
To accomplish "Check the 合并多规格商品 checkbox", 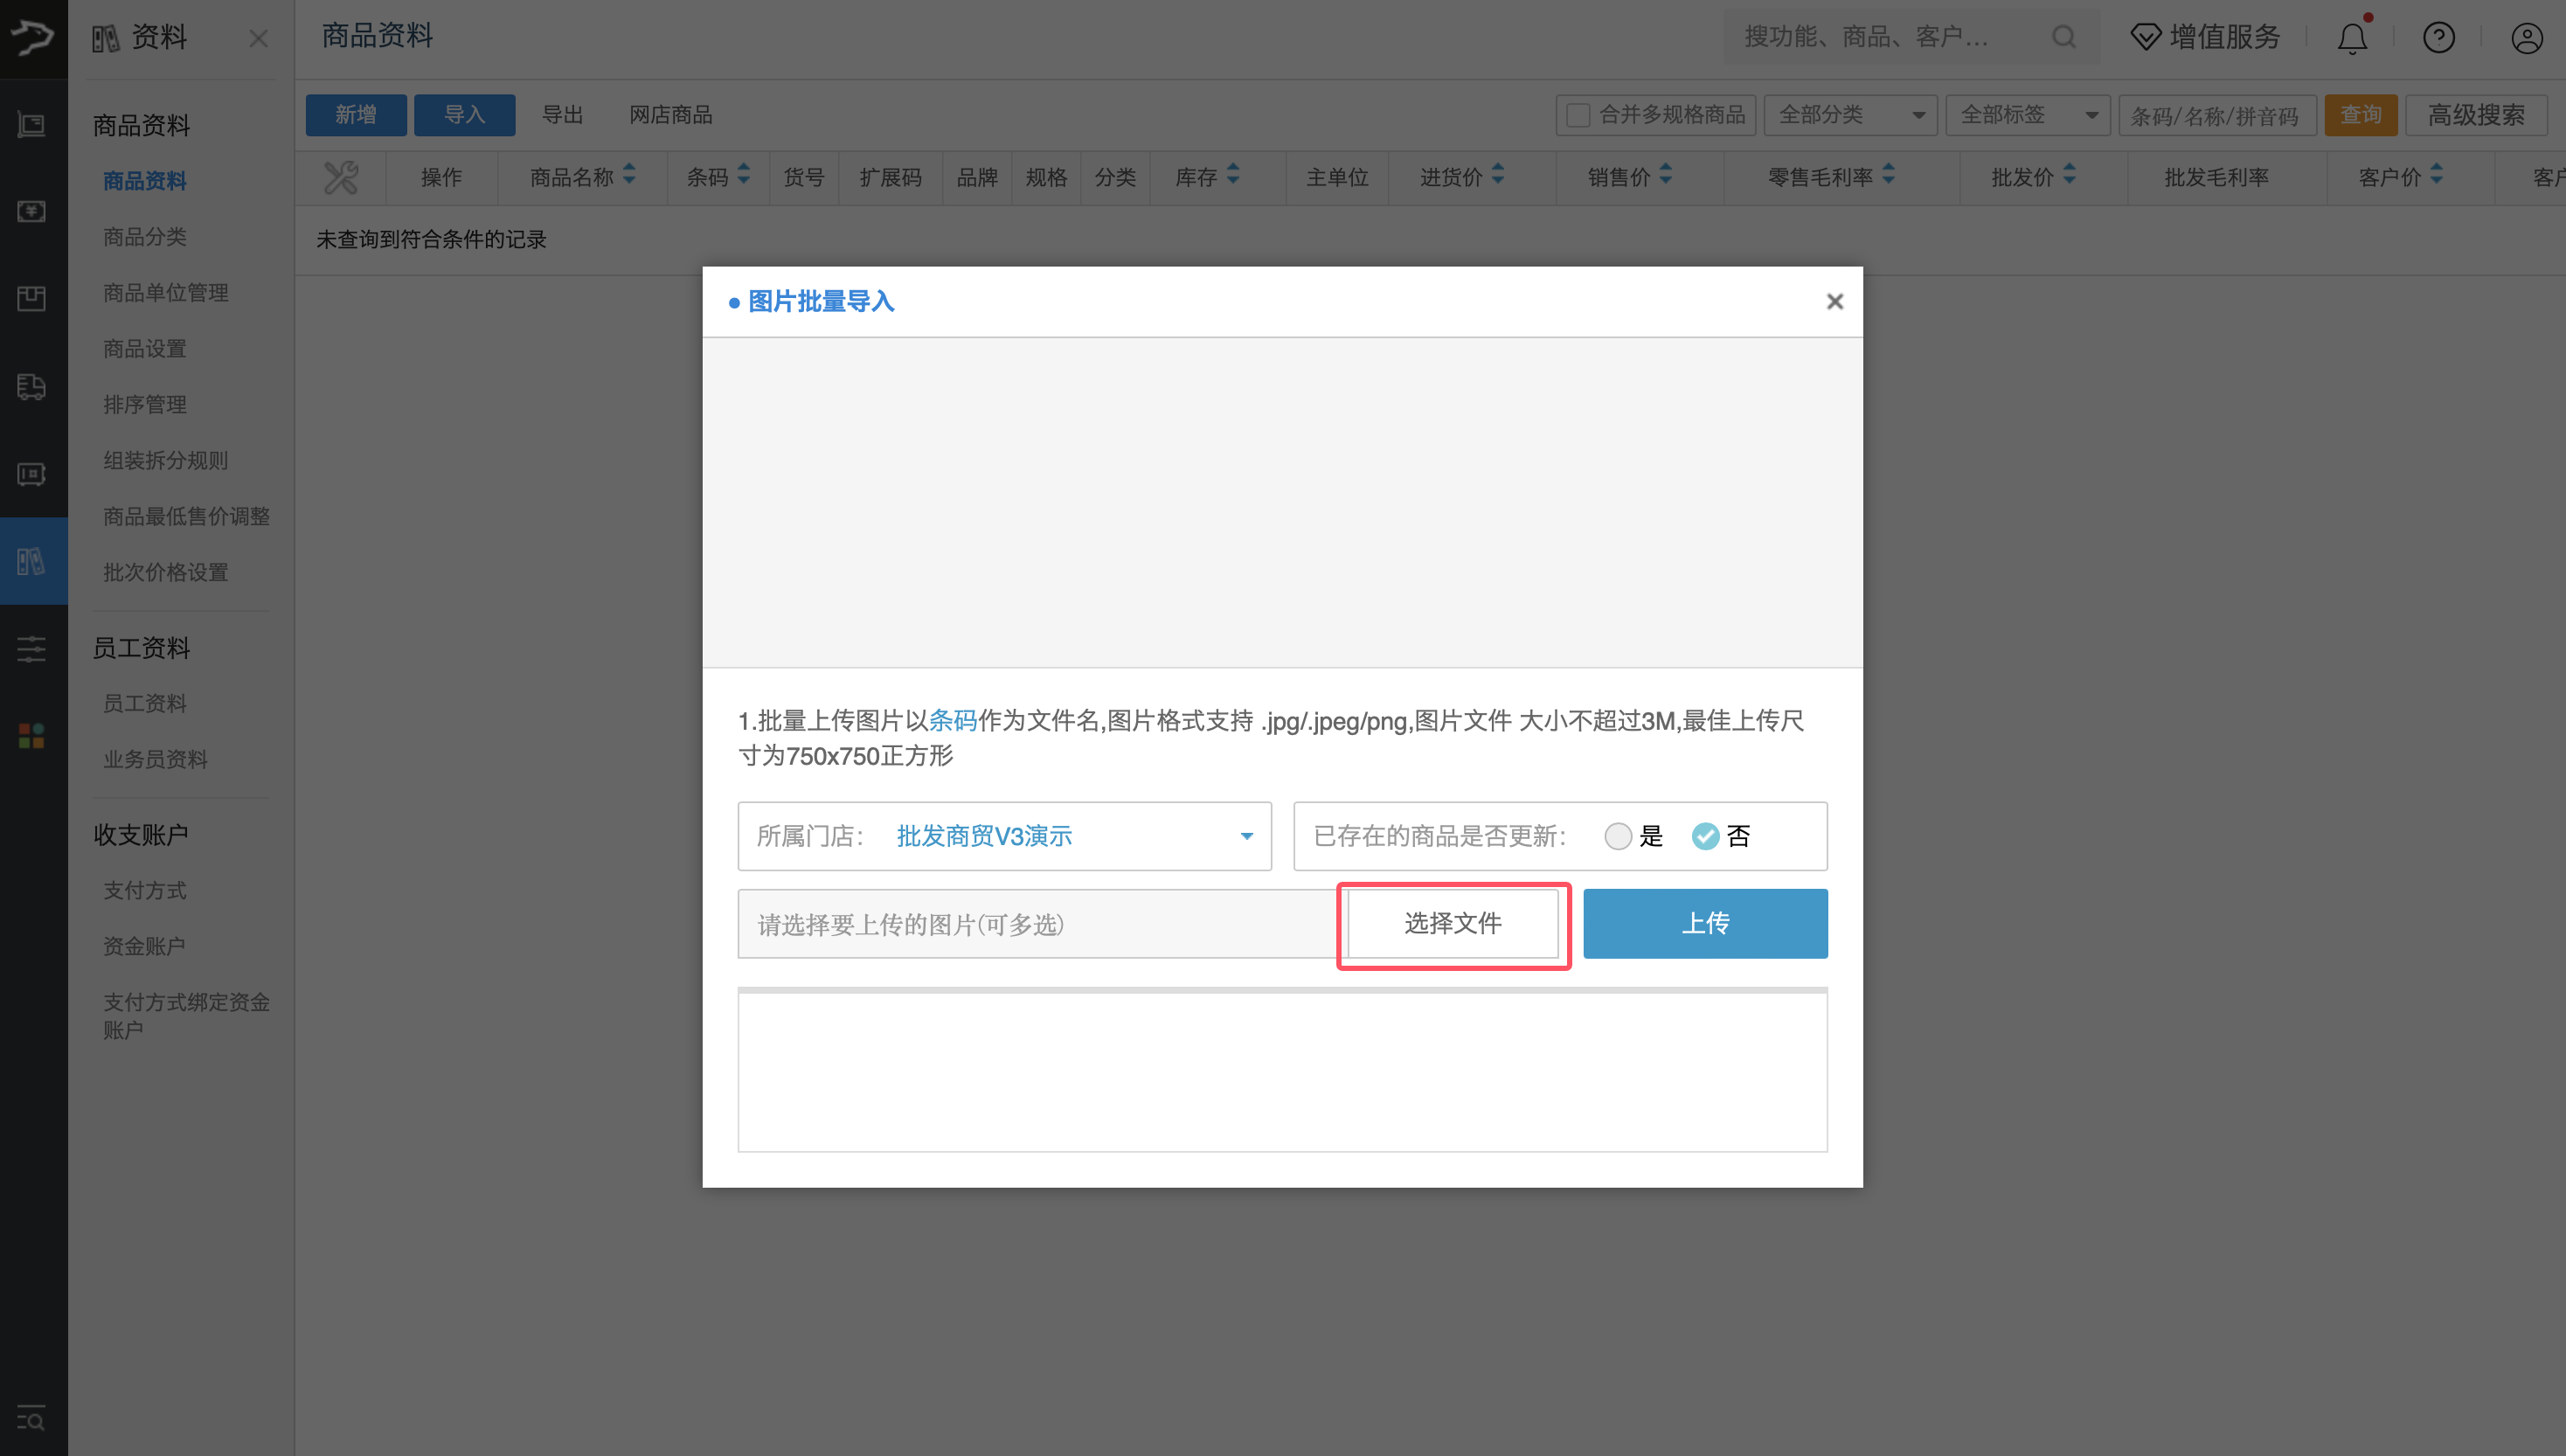I will pyautogui.click(x=1578, y=115).
